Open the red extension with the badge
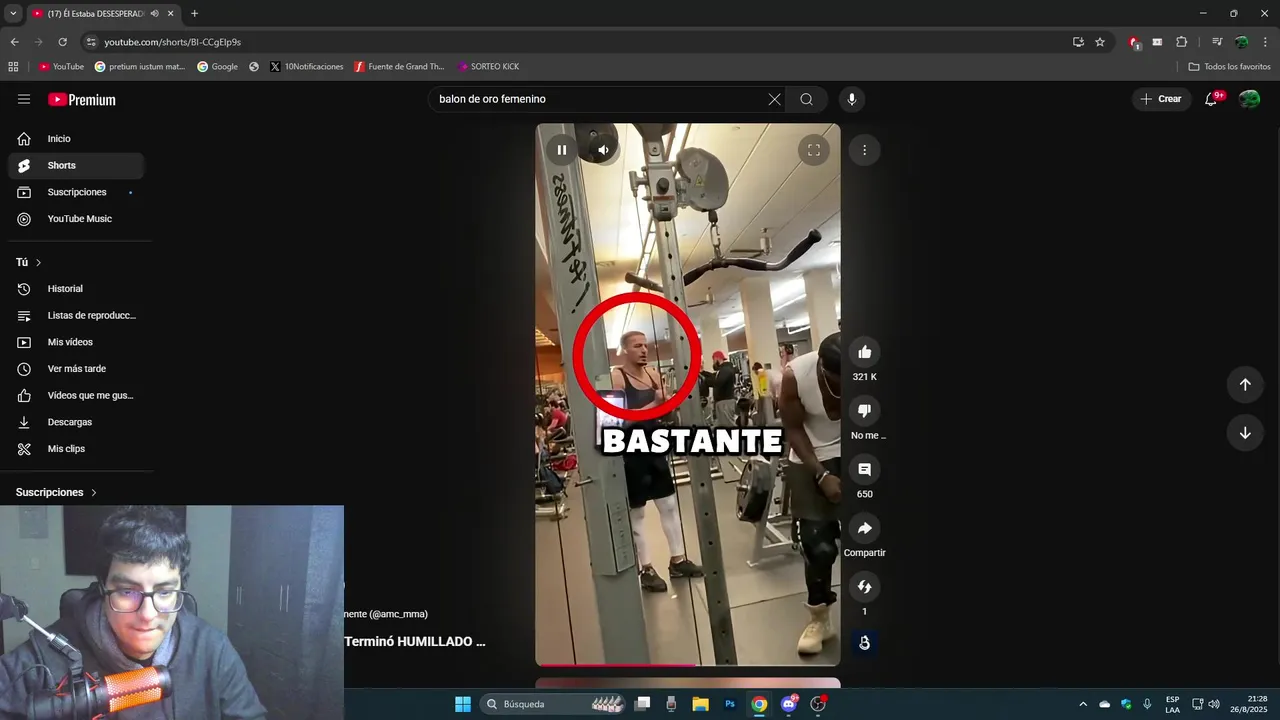 click(1134, 42)
